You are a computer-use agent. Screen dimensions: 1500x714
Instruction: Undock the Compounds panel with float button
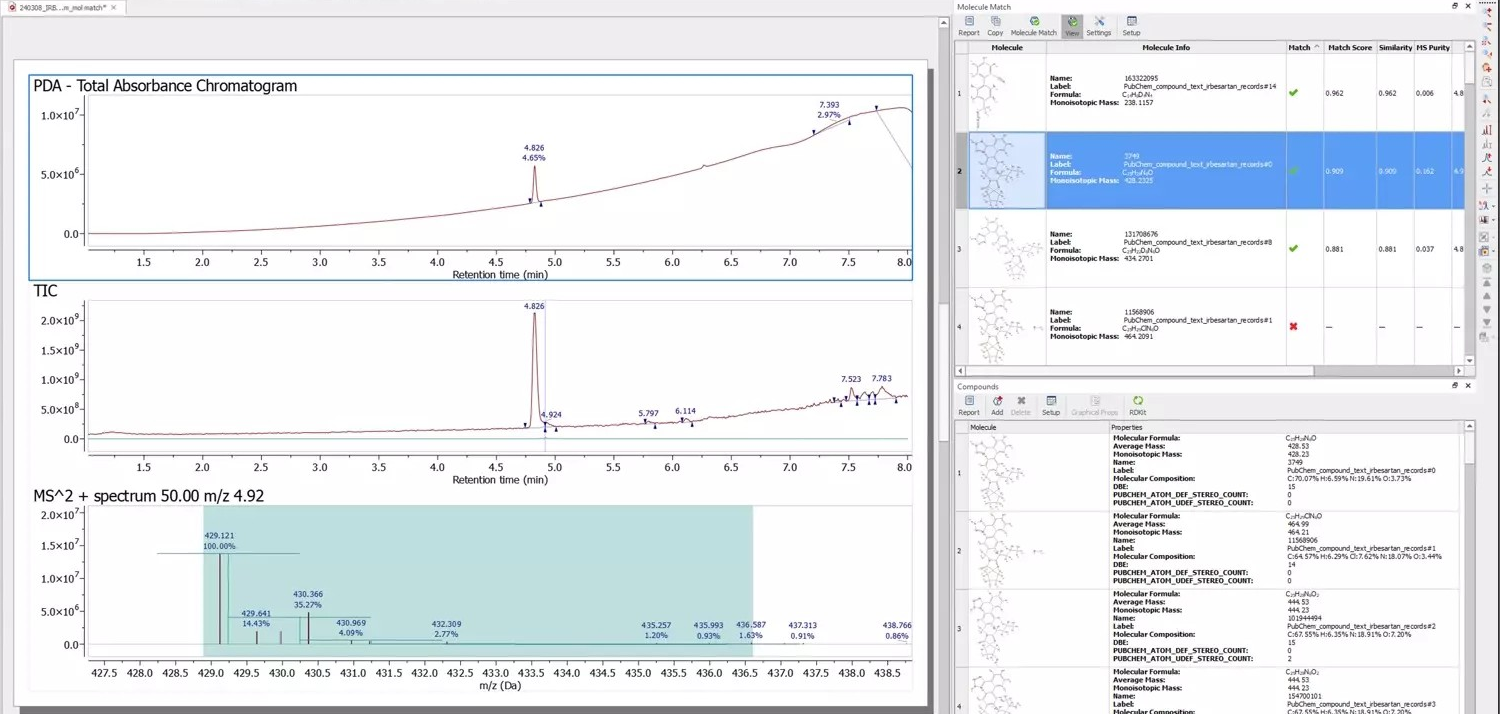click(x=1454, y=386)
